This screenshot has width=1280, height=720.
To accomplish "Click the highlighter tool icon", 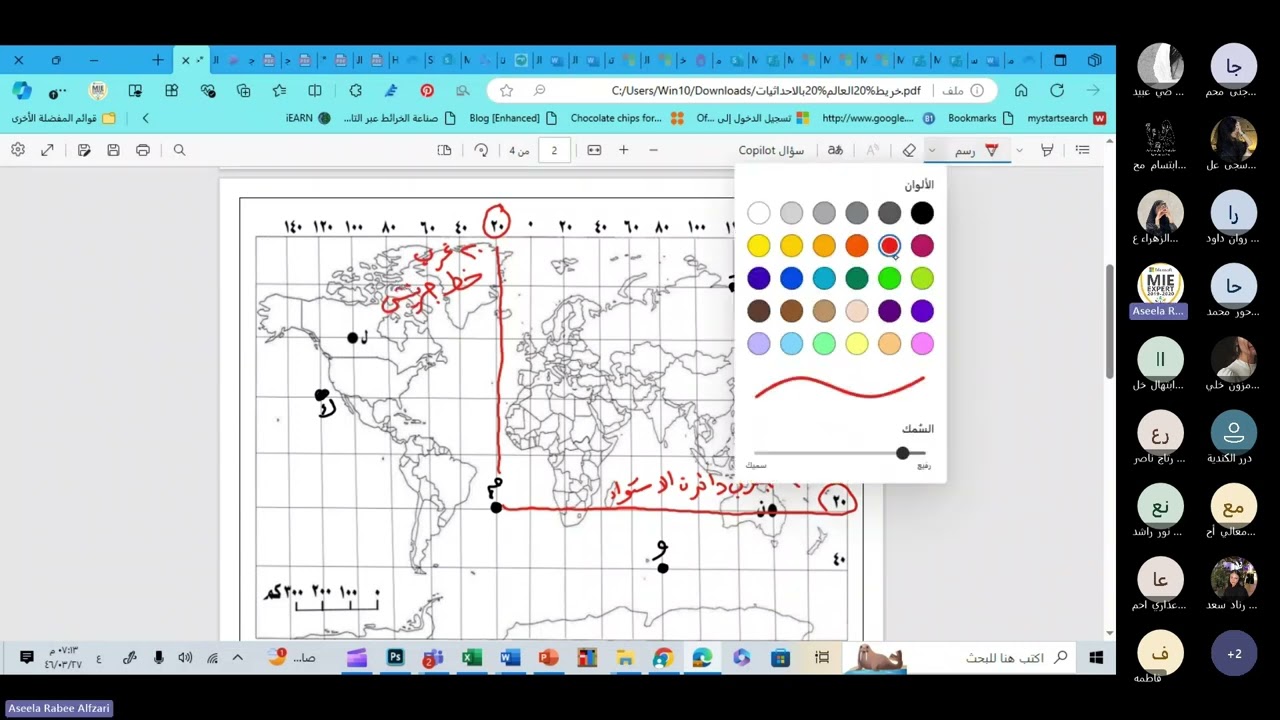I will [1047, 150].
